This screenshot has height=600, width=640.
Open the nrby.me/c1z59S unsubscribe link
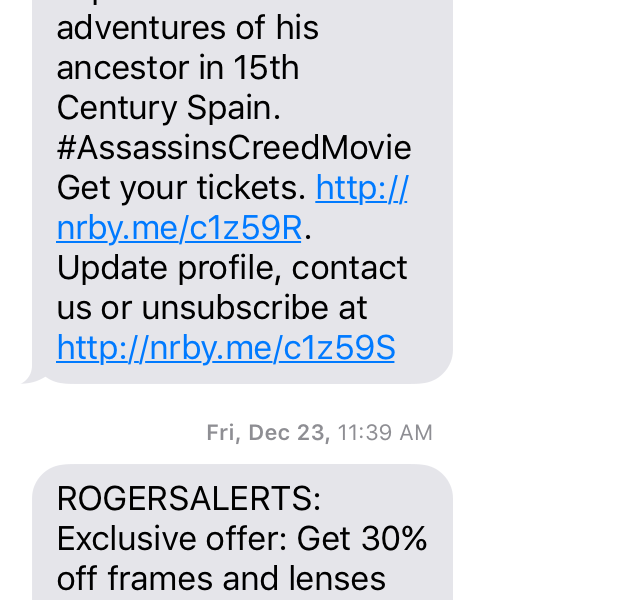tap(226, 348)
